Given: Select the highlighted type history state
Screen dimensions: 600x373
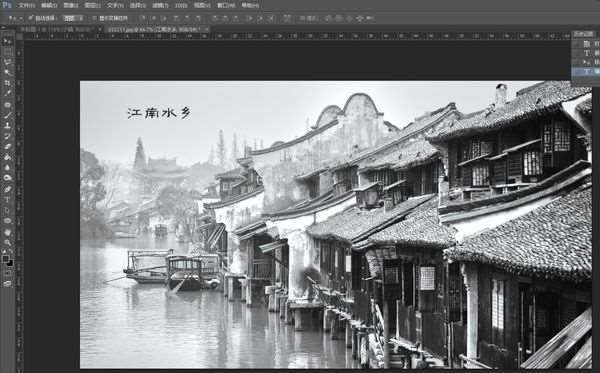Looking at the screenshot, I should tap(586, 71).
